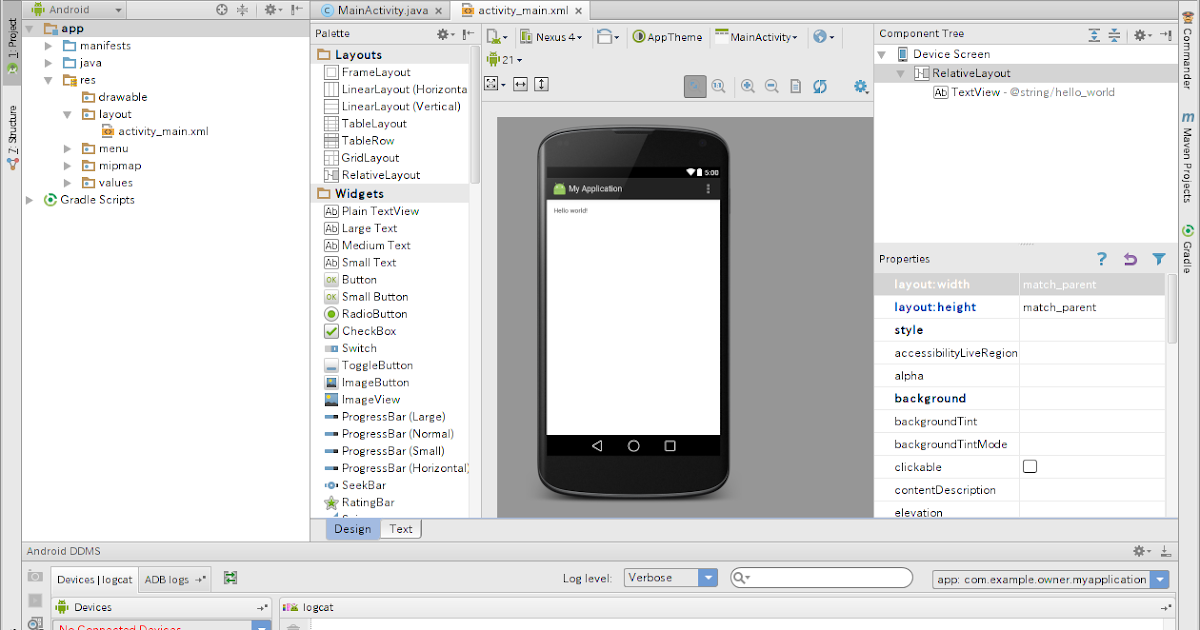Click the zoom to fit screen icon
This screenshot has height=630, width=1200.
pos(695,86)
